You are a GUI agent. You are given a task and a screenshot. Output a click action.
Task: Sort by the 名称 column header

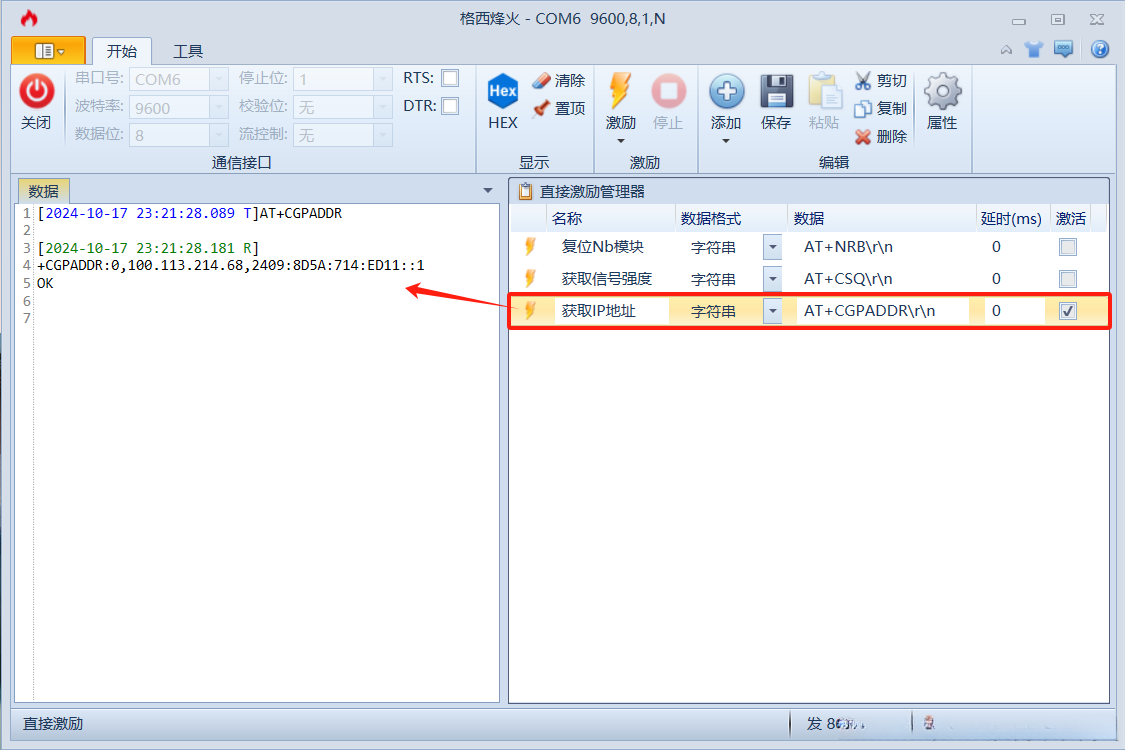pyautogui.click(x=611, y=218)
